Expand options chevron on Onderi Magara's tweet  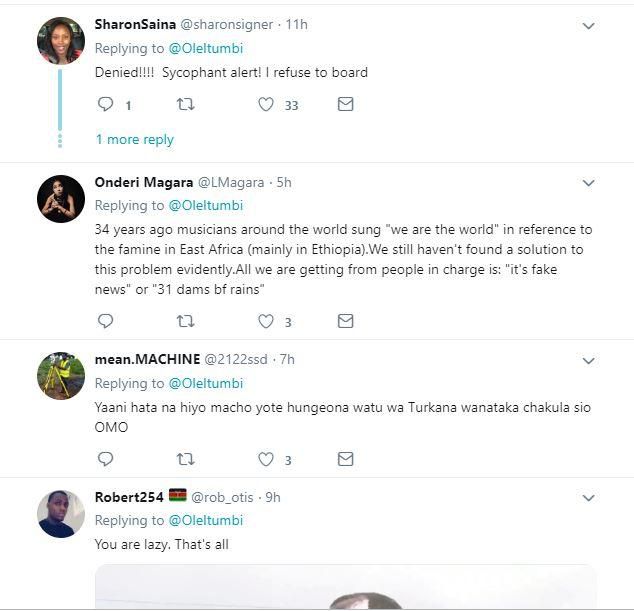(588, 184)
